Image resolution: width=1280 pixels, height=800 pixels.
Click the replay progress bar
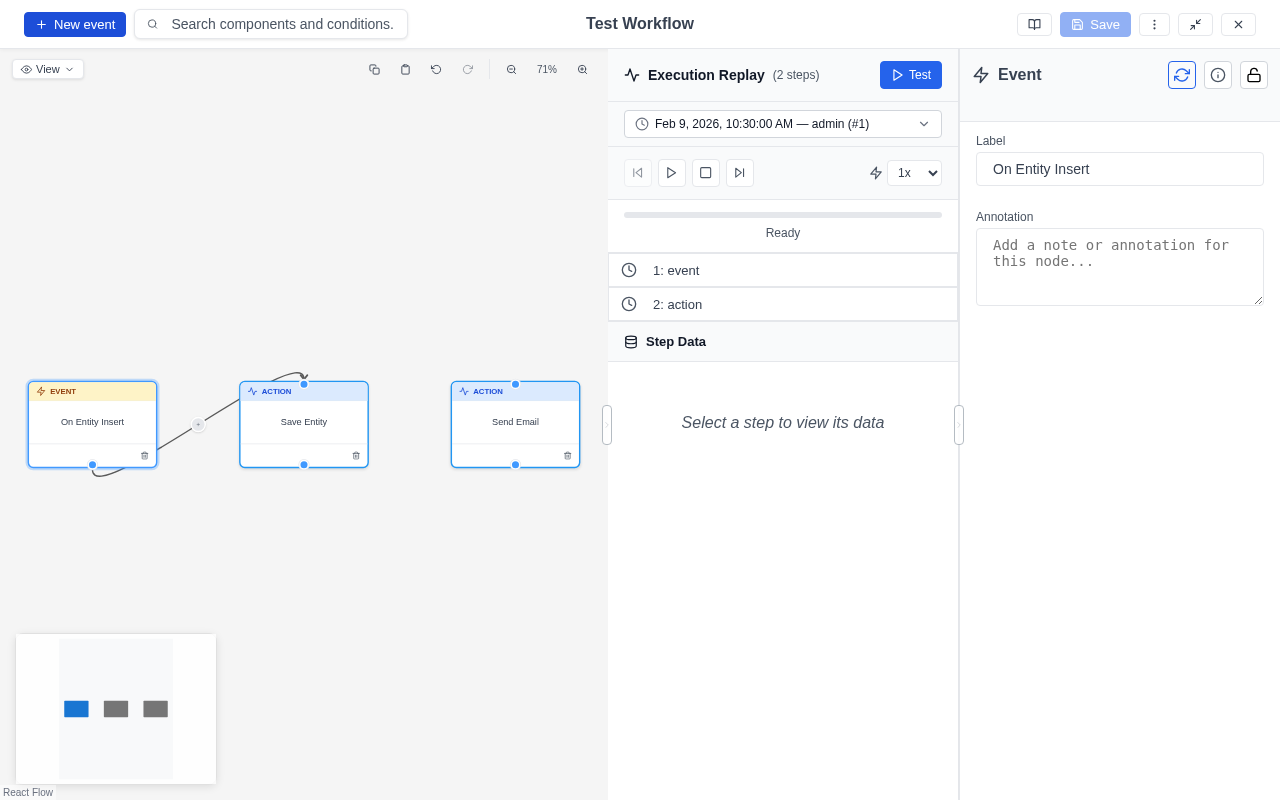[x=782, y=215]
